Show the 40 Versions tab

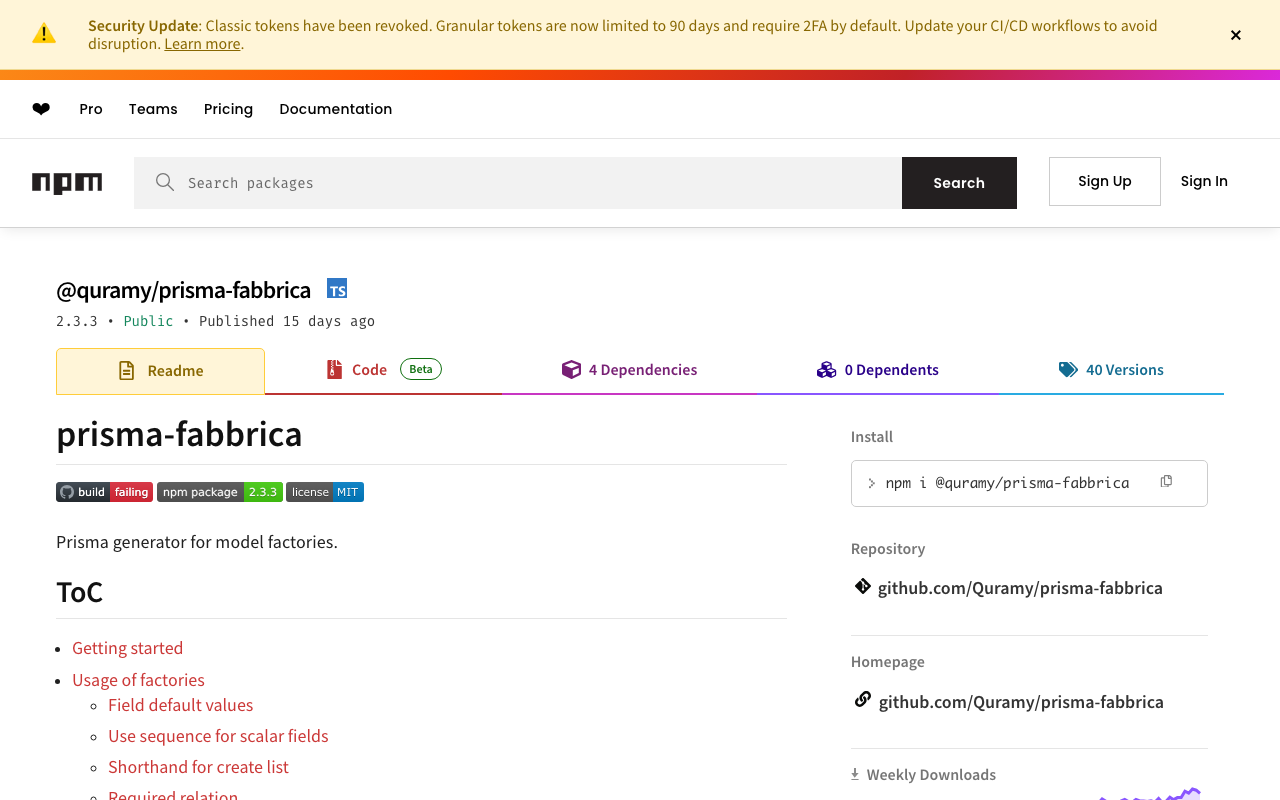(1112, 370)
